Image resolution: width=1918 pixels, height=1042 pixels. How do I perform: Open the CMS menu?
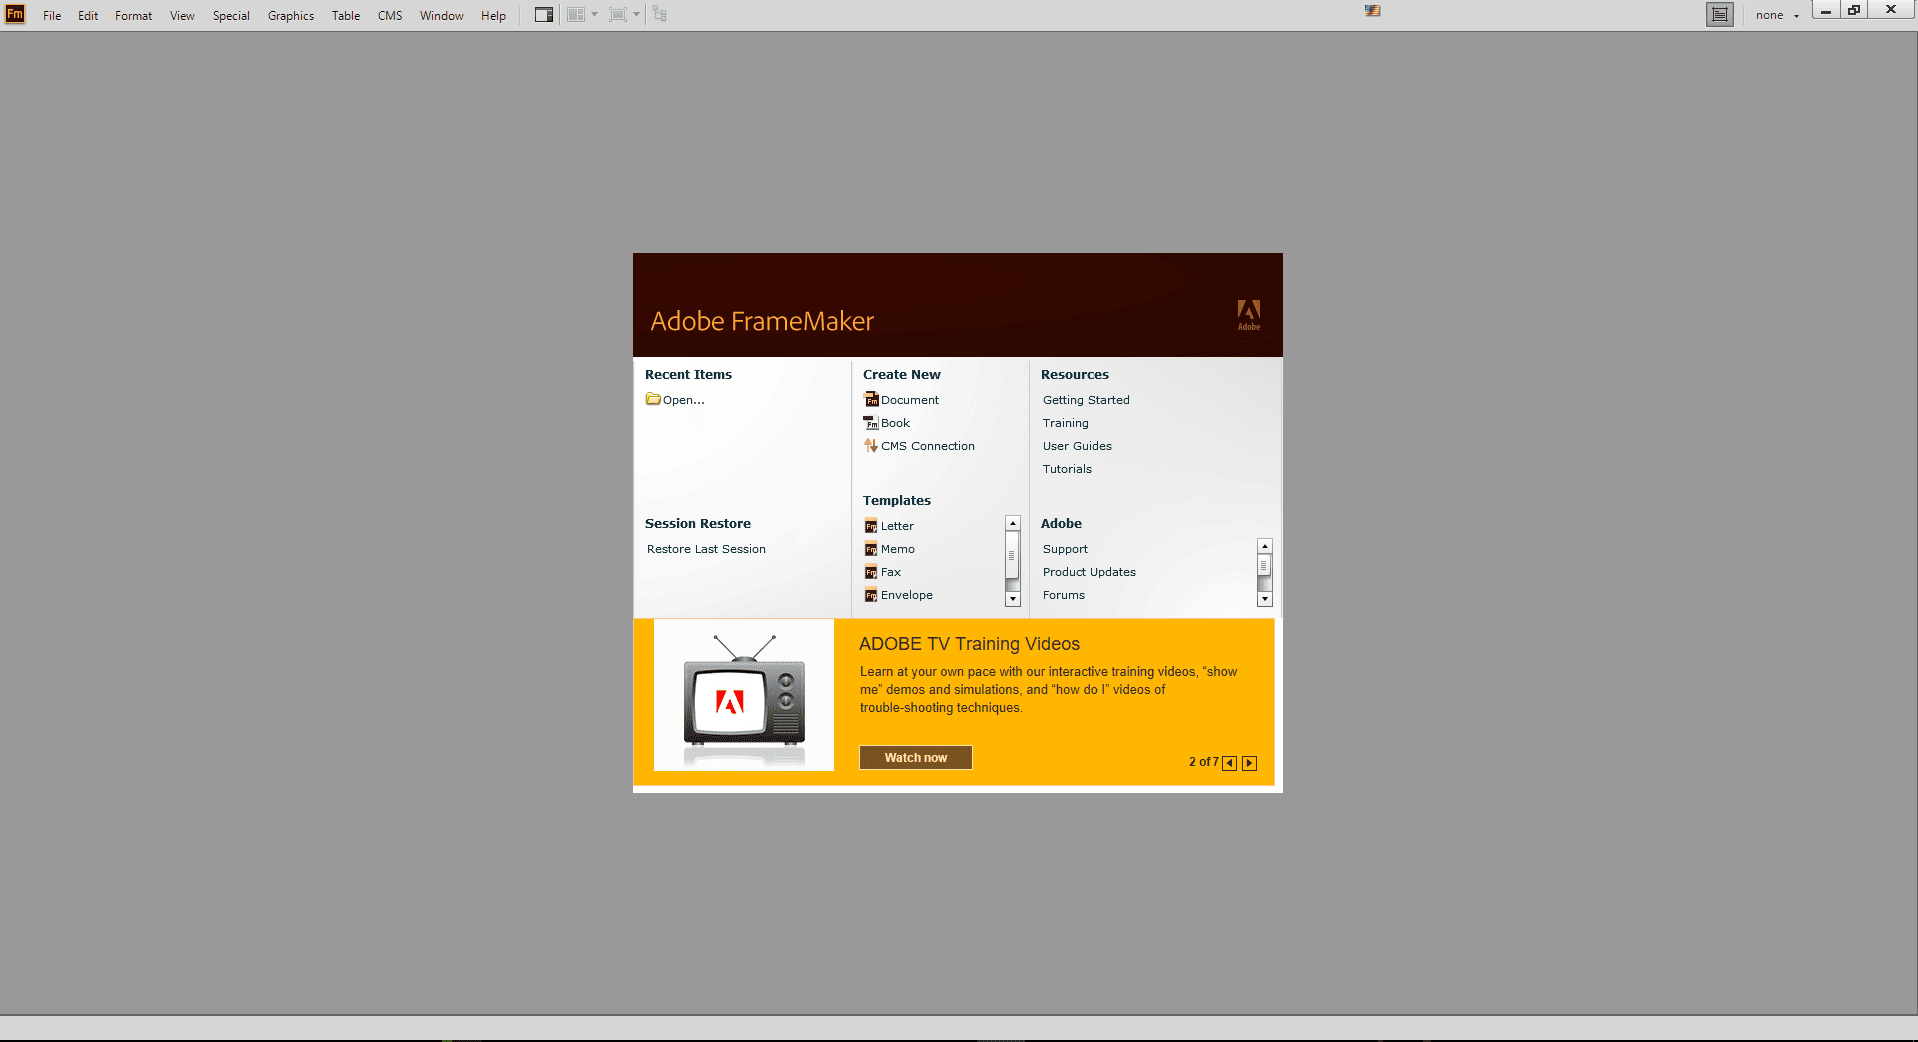tap(390, 15)
